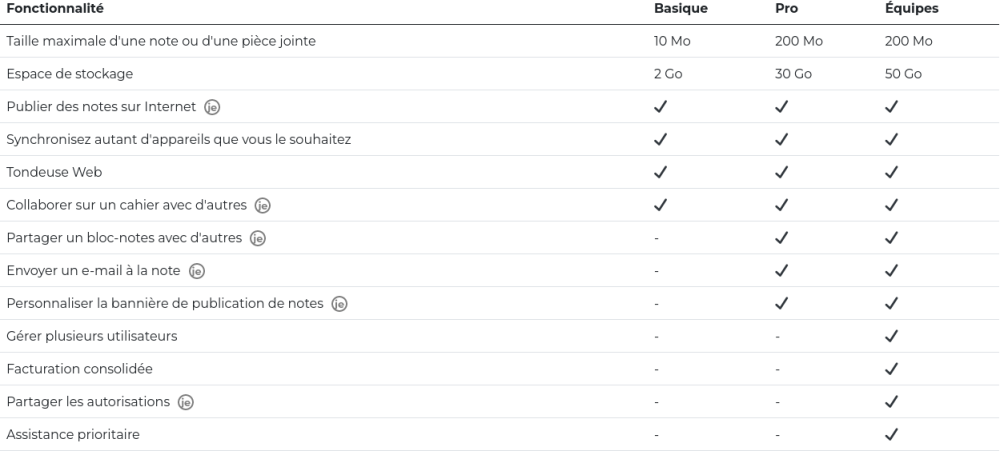
Task: Click info icon beside Personnaliser la bannière
Action: [x=339, y=304]
